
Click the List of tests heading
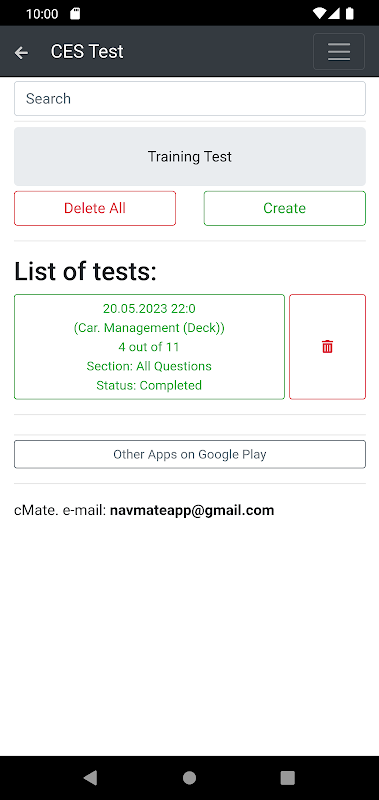[x=85, y=271]
